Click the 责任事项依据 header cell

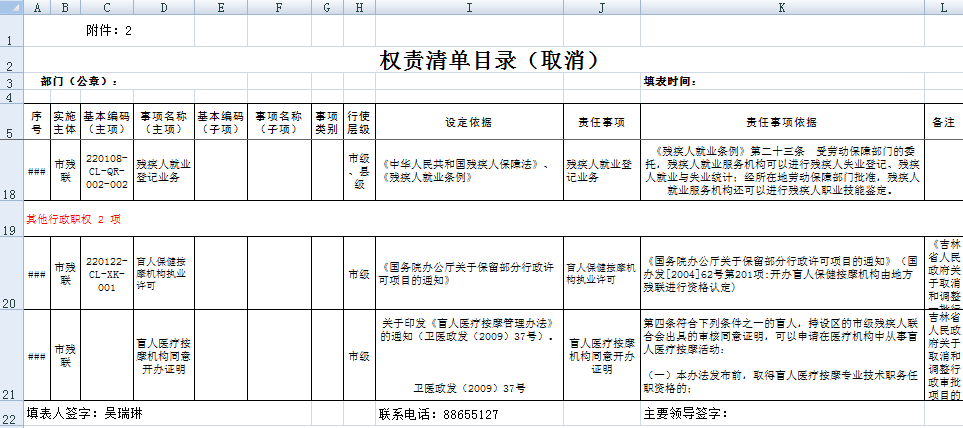pyautogui.click(x=782, y=122)
